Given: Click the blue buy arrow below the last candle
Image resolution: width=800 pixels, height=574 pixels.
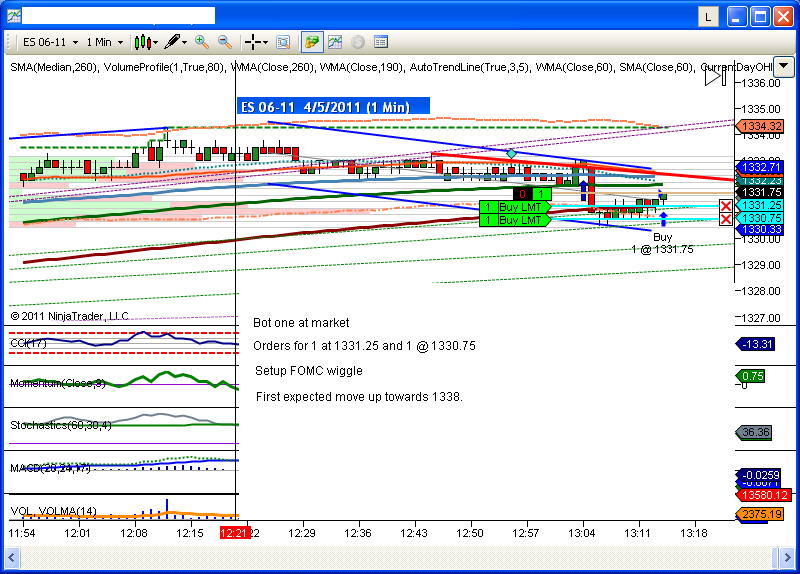Looking at the screenshot, I should pos(663,219).
